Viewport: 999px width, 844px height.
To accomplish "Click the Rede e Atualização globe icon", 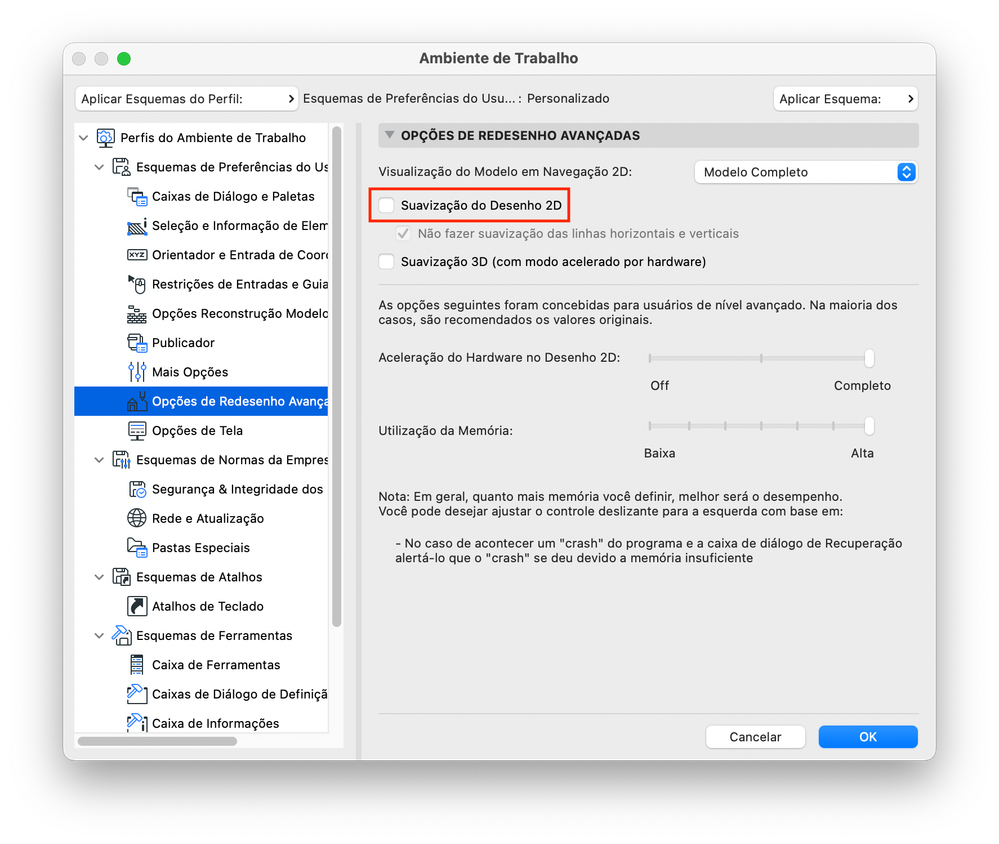I will click(x=137, y=519).
